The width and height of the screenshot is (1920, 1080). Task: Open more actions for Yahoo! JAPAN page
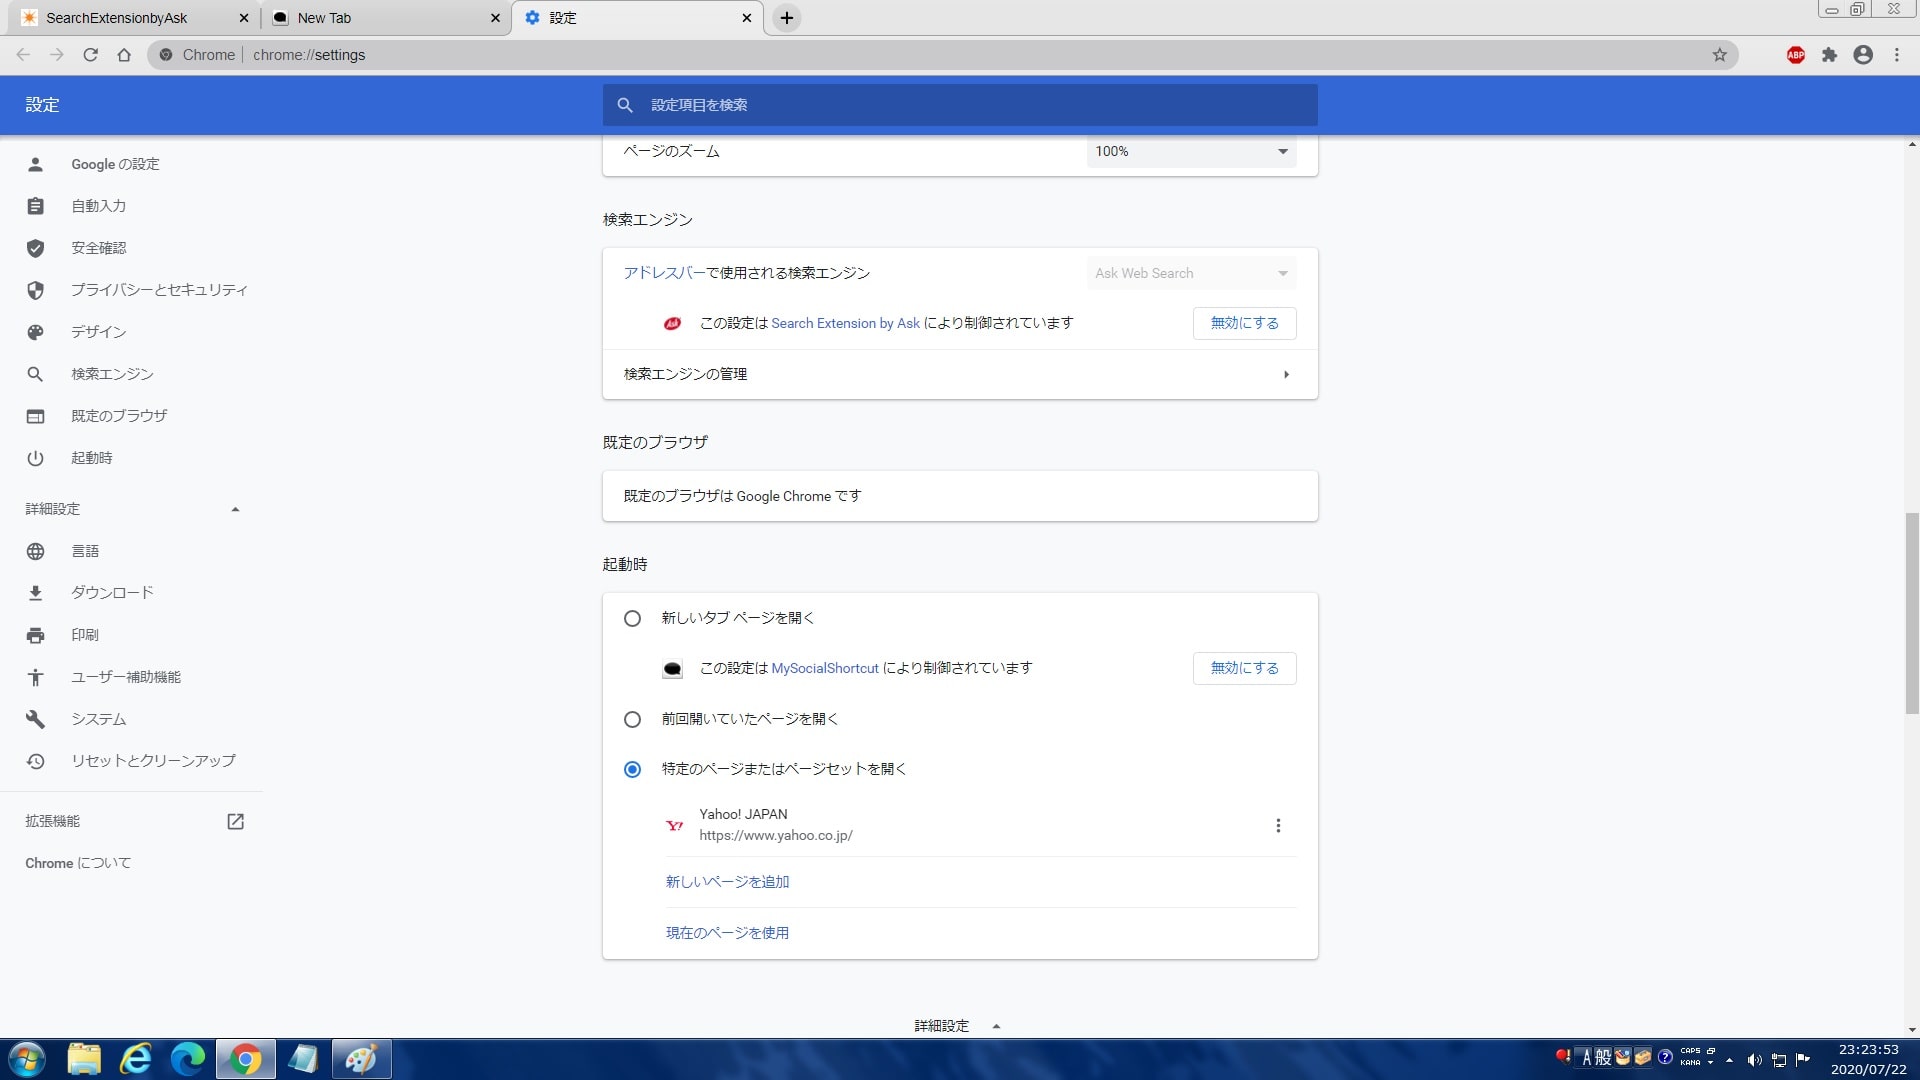1278,825
